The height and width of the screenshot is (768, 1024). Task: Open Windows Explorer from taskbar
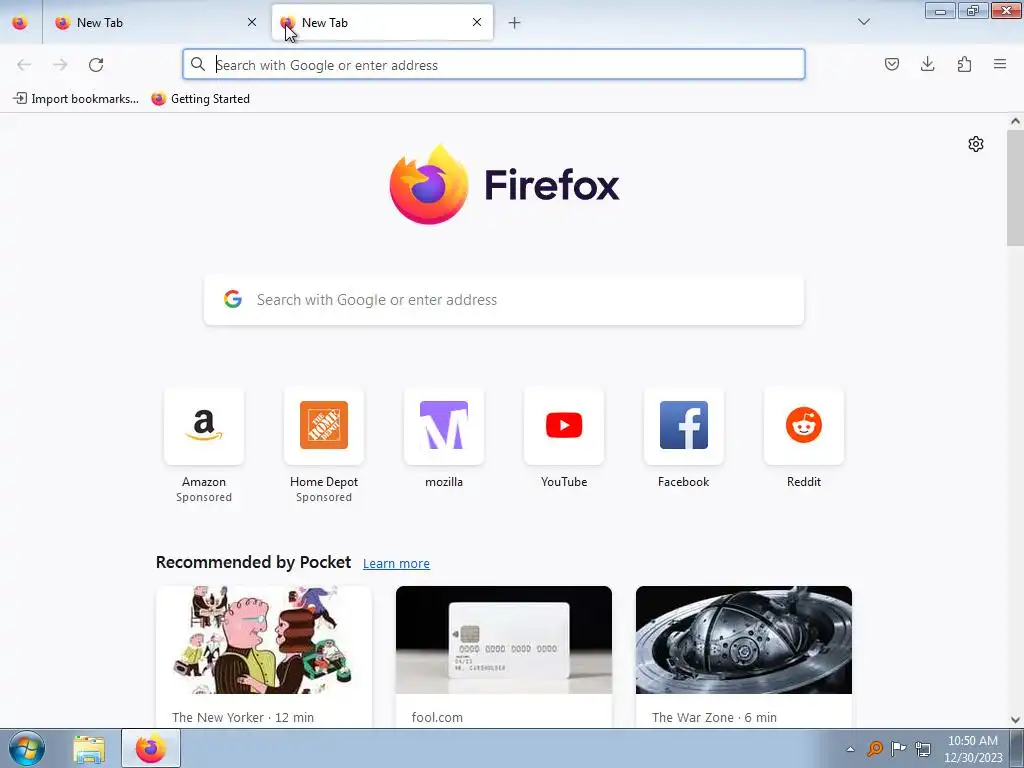89,749
